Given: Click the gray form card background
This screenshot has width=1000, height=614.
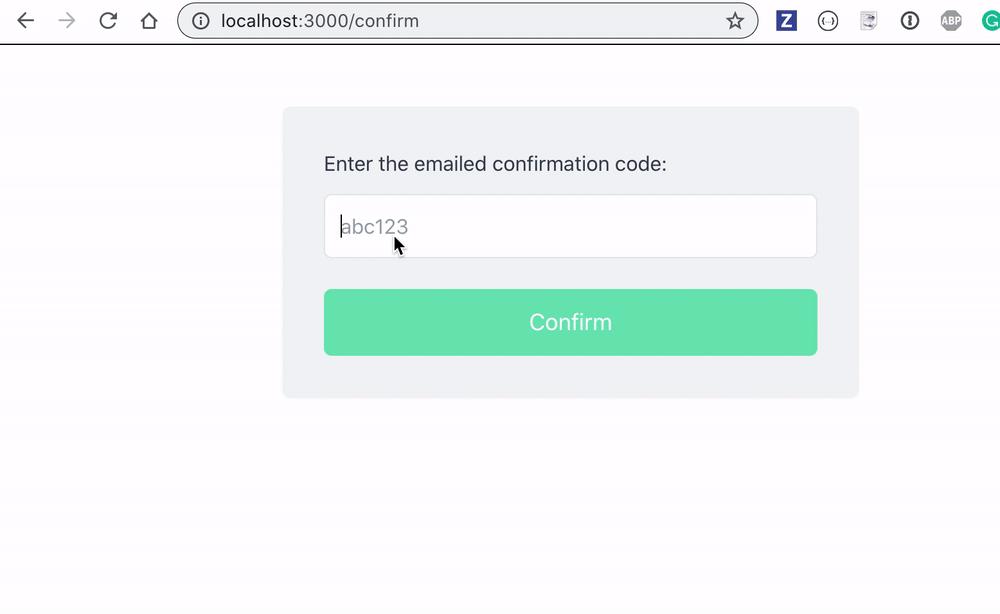Looking at the screenshot, I should (570, 377).
